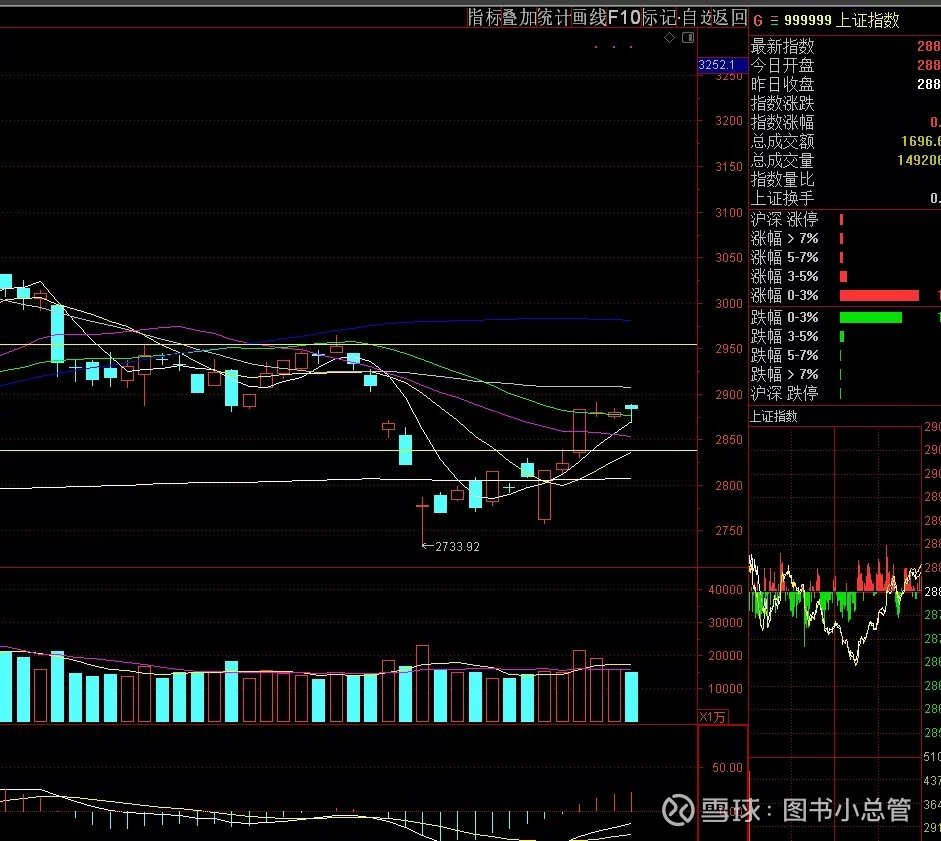Add to watchlist with 自选 button
Viewport: 941px width, 841px height.
(697, 18)
